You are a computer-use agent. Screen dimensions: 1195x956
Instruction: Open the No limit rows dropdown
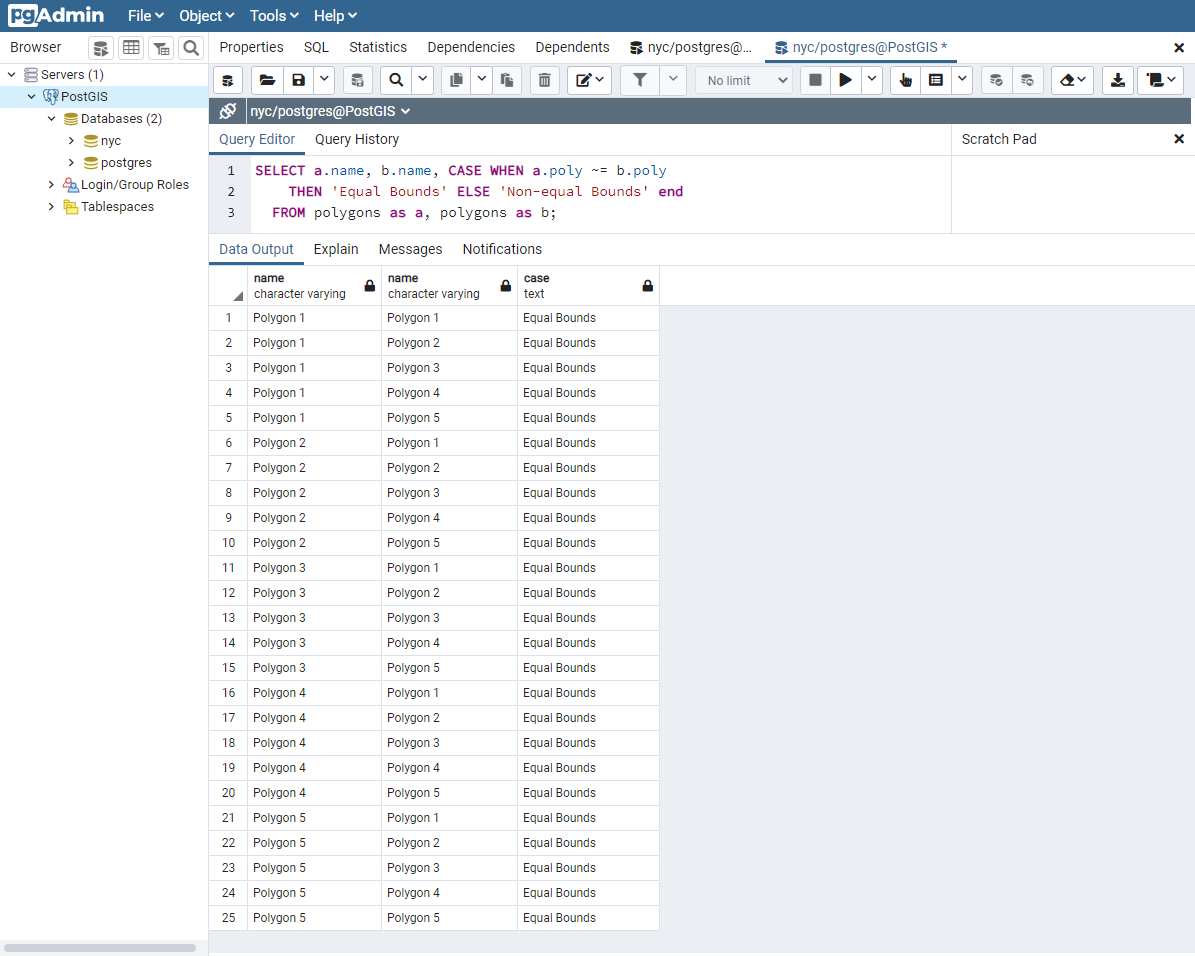click(743, 80)
